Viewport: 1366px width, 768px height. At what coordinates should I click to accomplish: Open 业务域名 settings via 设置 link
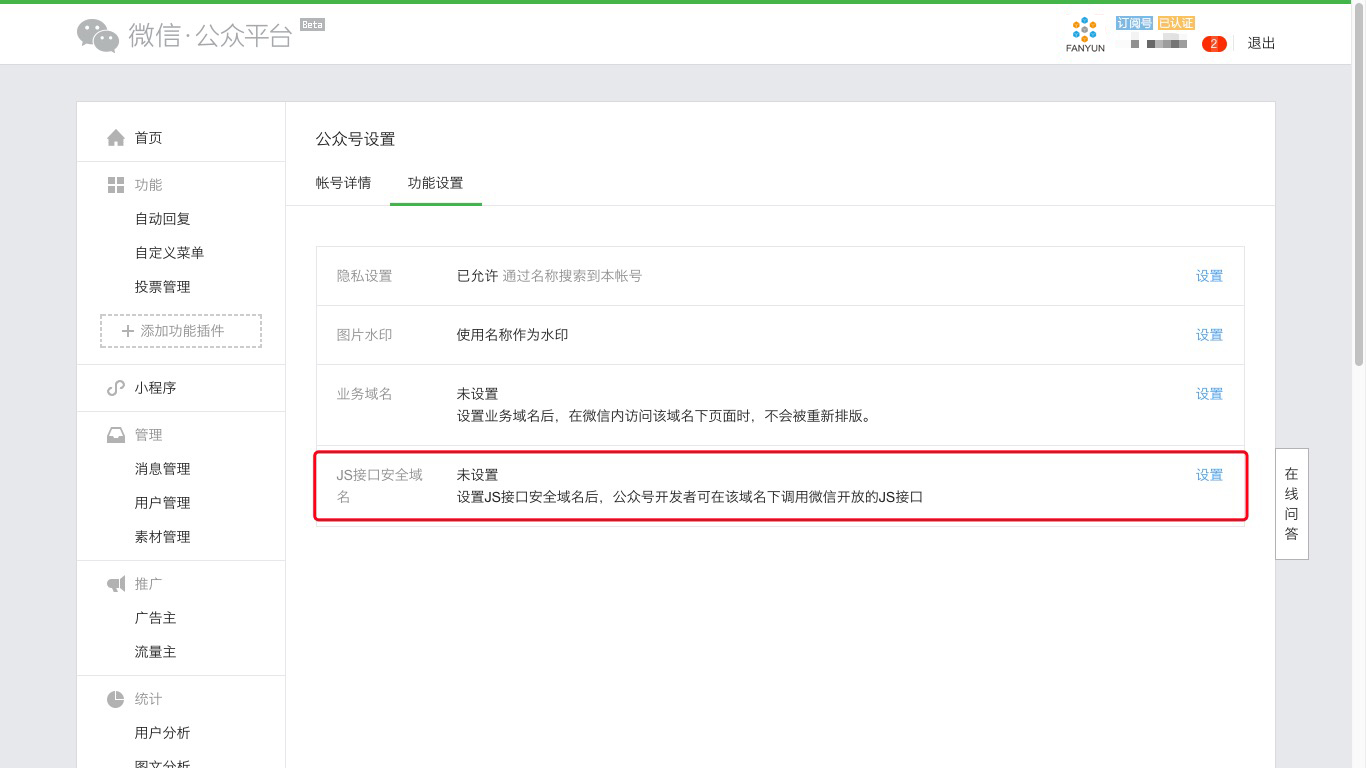click(x=1208, y=394)
